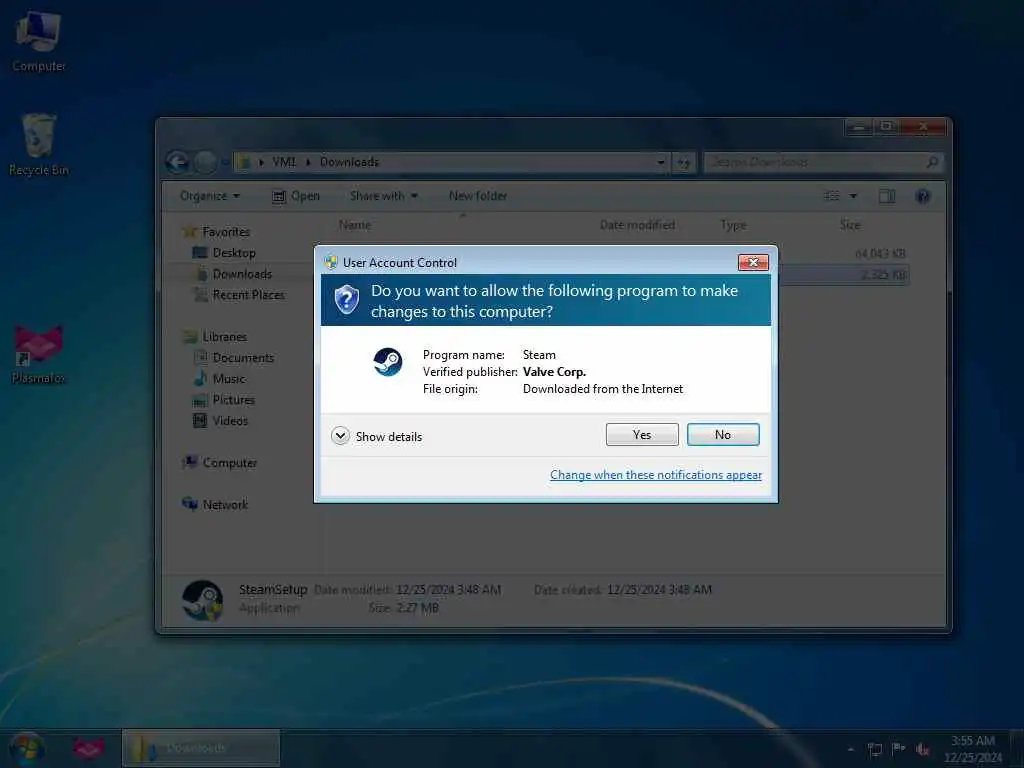The width and height of the screenshot is (1024, 768).
Task: Open Plasmafox desktop shortcut
Action: tap(39, 355)
